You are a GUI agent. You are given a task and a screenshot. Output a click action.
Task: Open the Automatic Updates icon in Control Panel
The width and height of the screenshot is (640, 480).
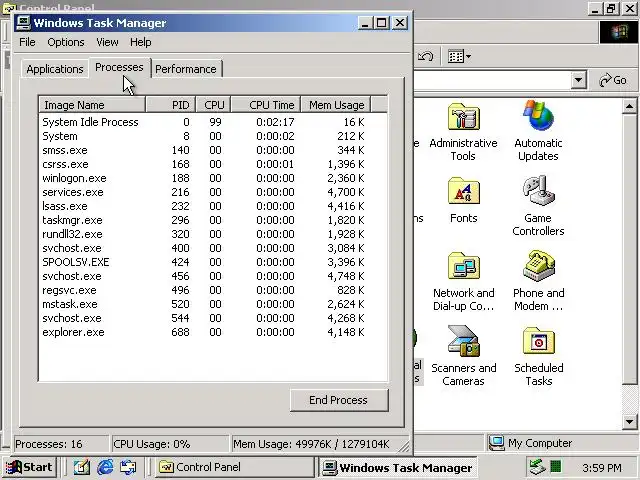point(538,131)
